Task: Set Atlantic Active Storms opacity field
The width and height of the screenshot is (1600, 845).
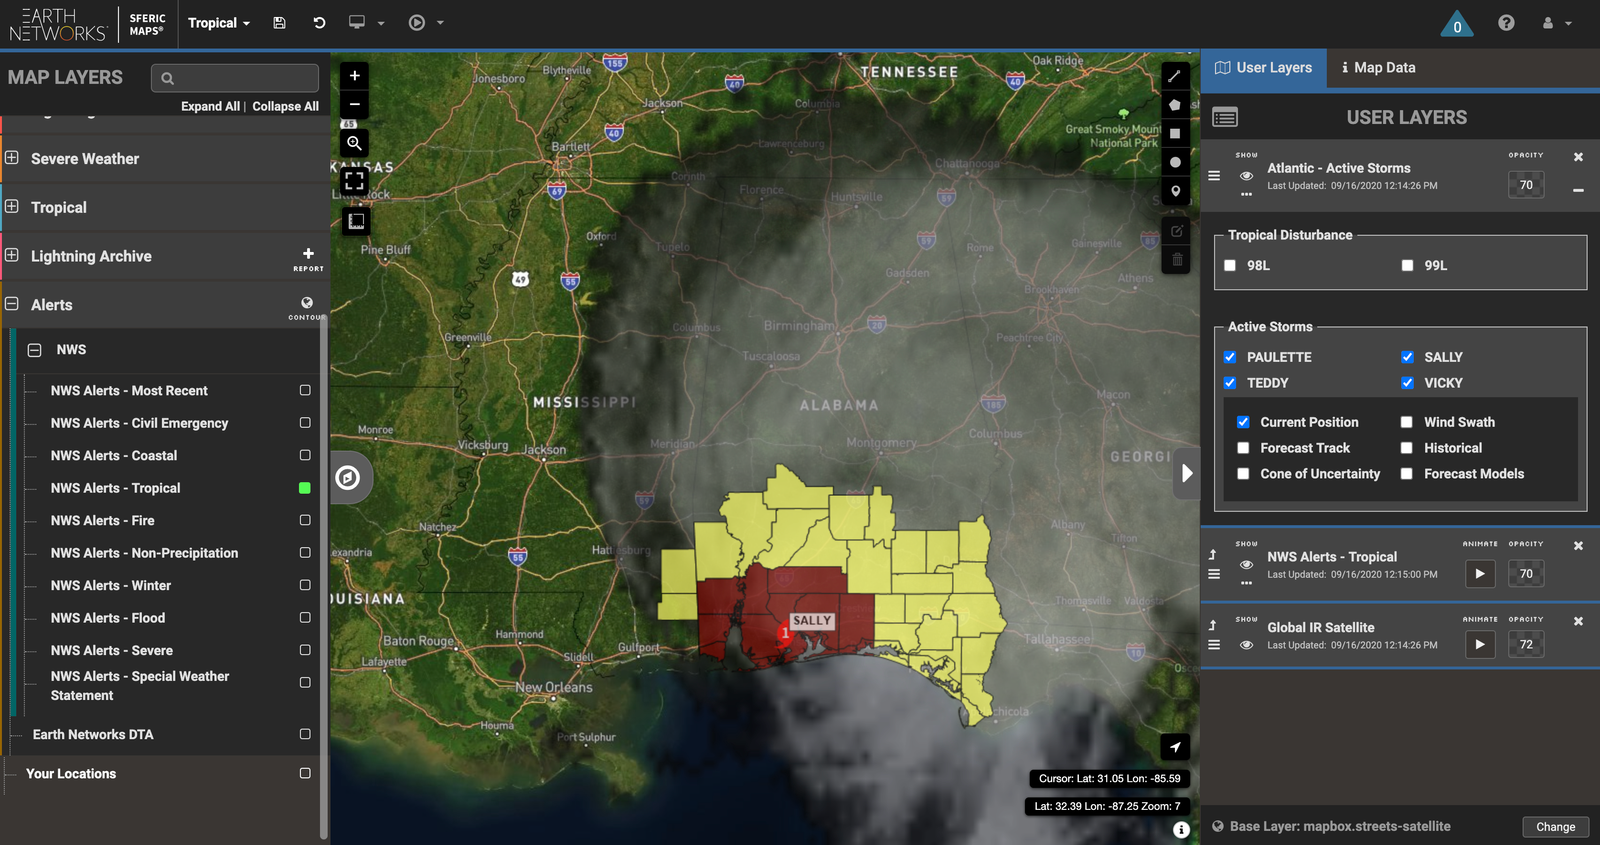Action: (x=1526, y=185)
